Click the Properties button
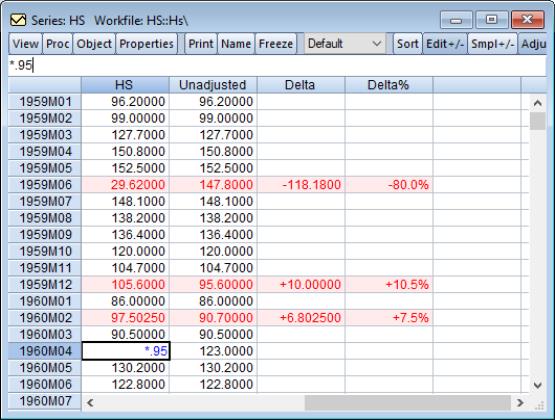555x420 pixels. 146,44
